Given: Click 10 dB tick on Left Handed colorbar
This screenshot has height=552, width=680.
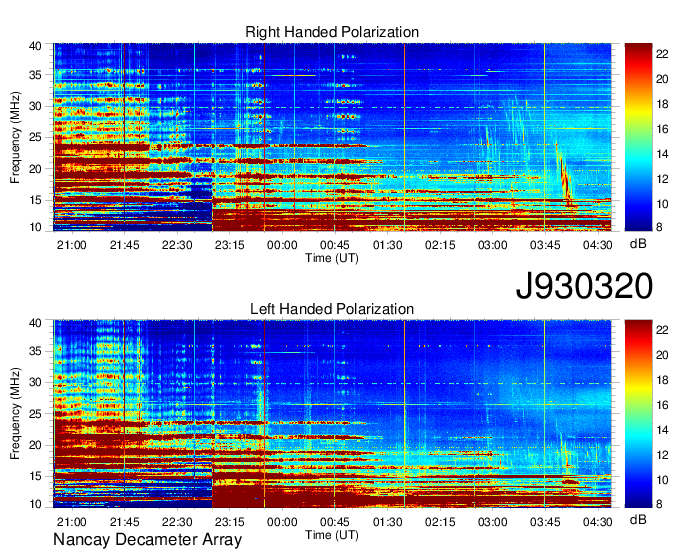Looking at the screenshot, I should pyautogui.click(x=662, y=480).
